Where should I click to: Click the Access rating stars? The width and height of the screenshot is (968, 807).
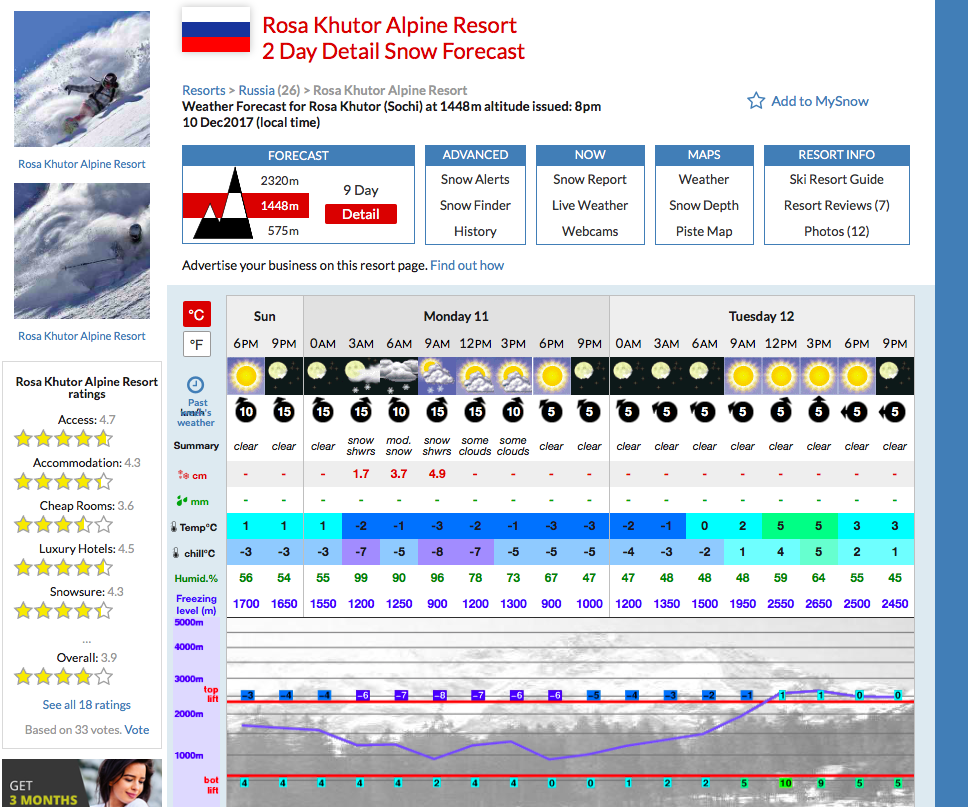point(64,439)
